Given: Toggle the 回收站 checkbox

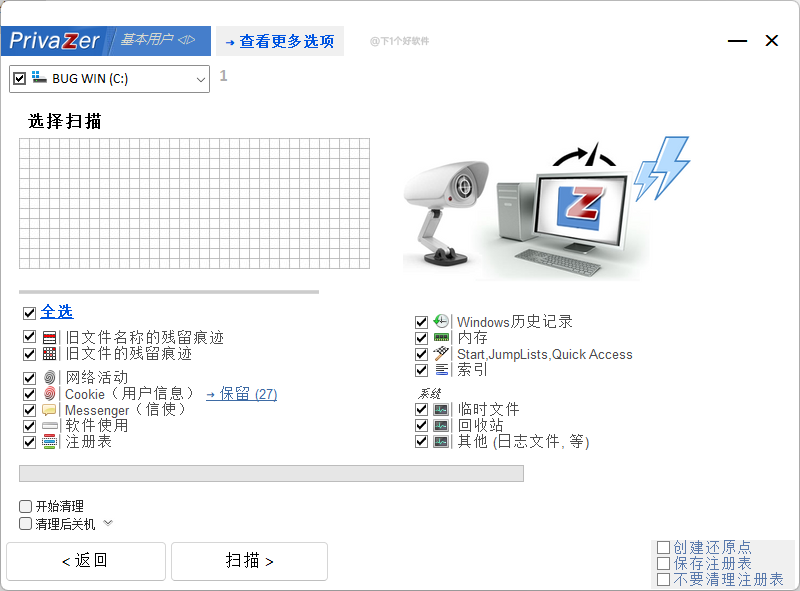Looking at the screenshot, I should click(x=421, y=425).
